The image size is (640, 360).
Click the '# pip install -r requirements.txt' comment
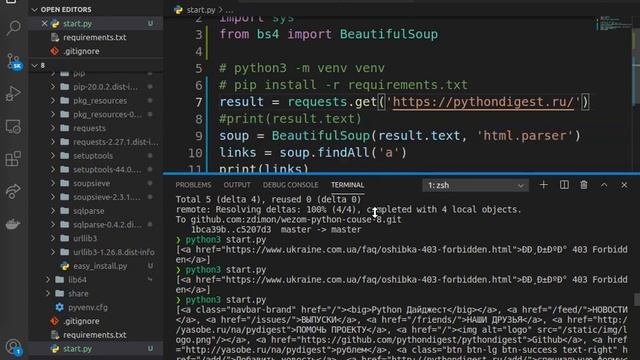(343, 85)
